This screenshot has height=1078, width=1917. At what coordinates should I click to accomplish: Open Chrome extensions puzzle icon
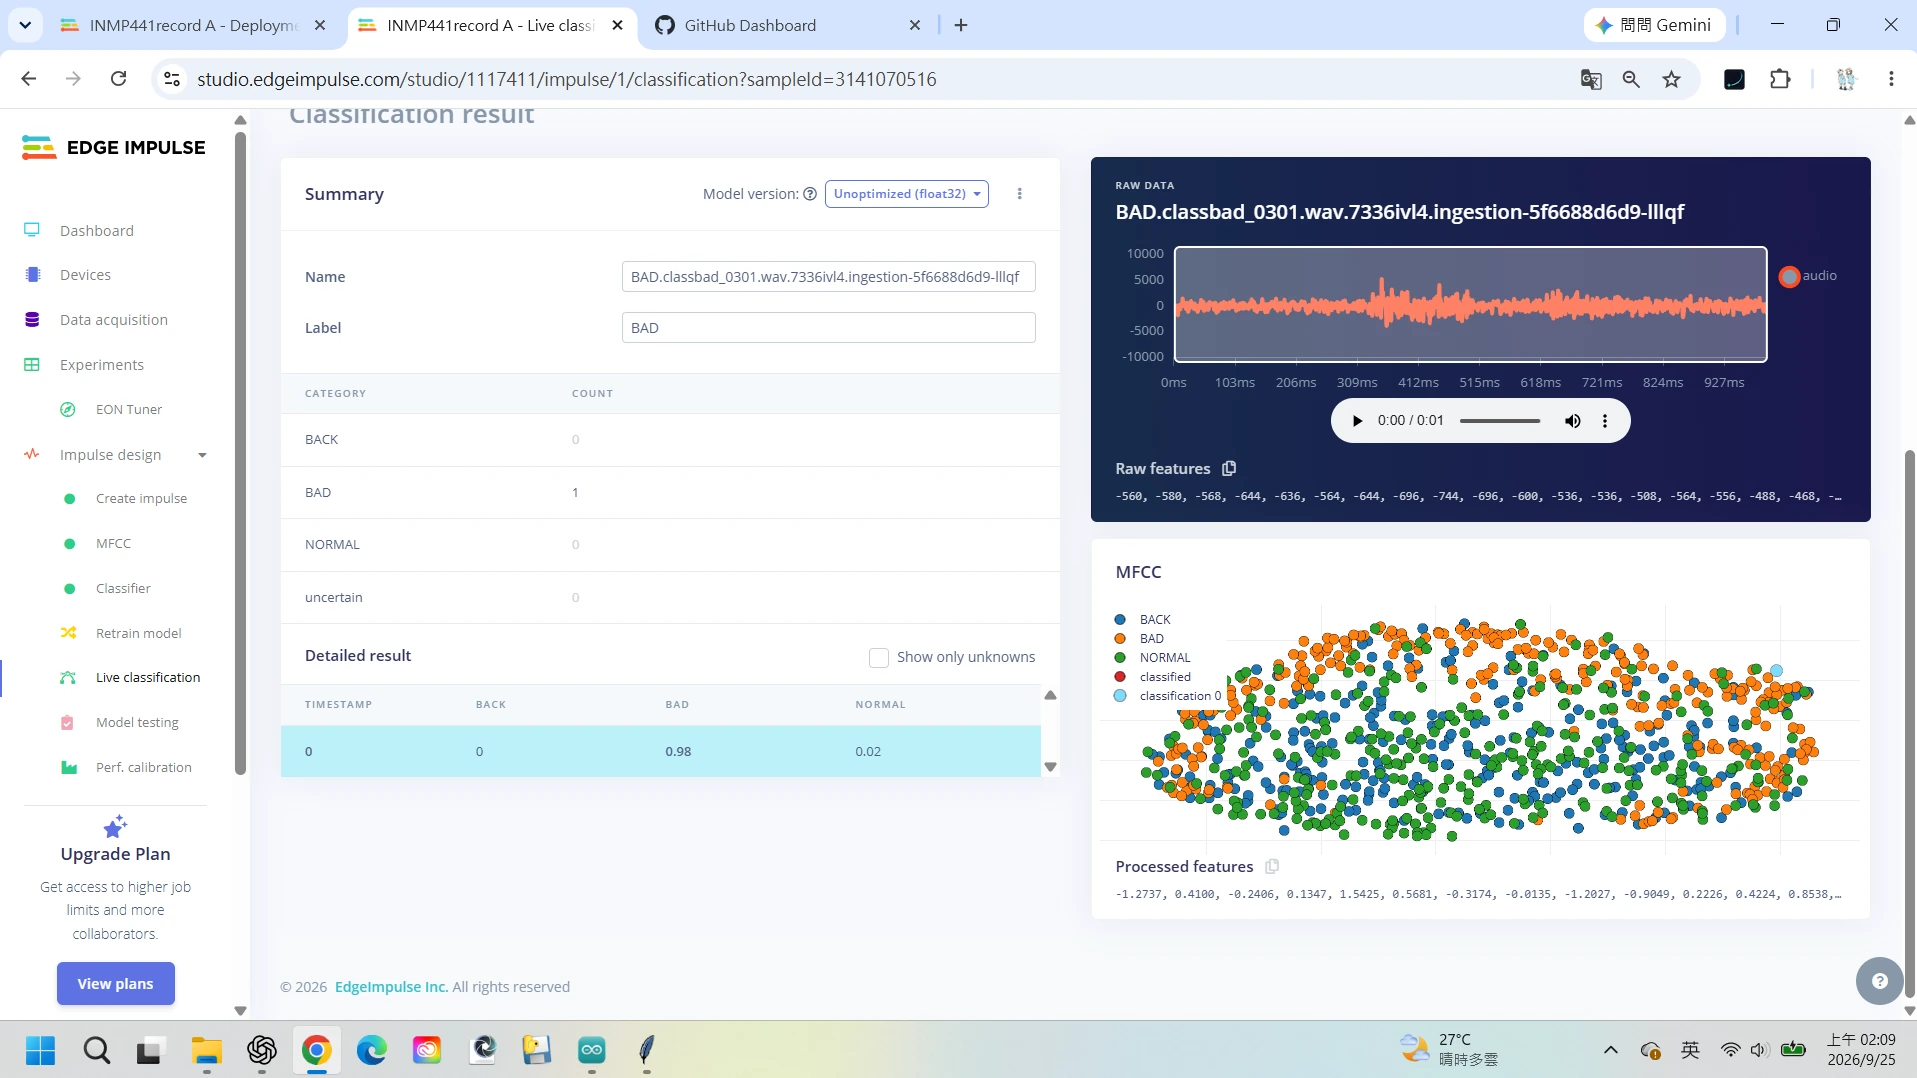(x=1780, y=79)
